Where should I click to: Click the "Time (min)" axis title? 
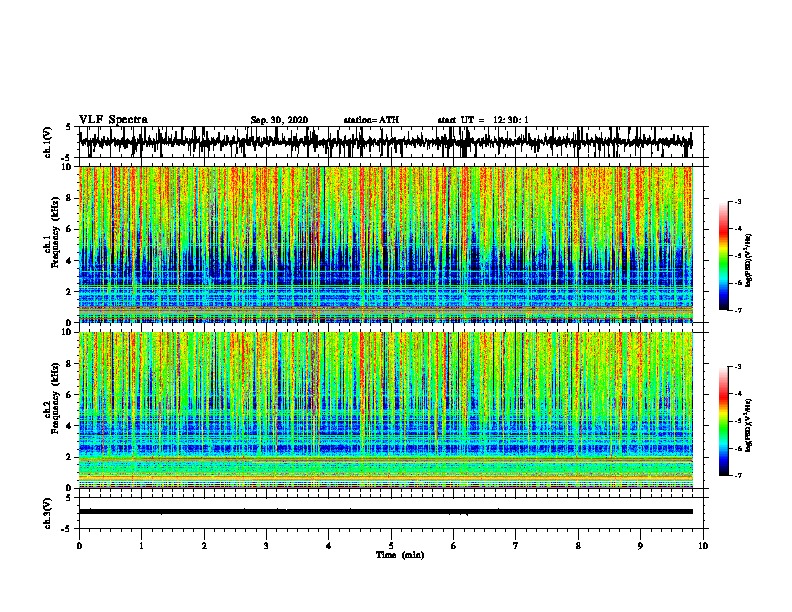[x=400, y=555]
